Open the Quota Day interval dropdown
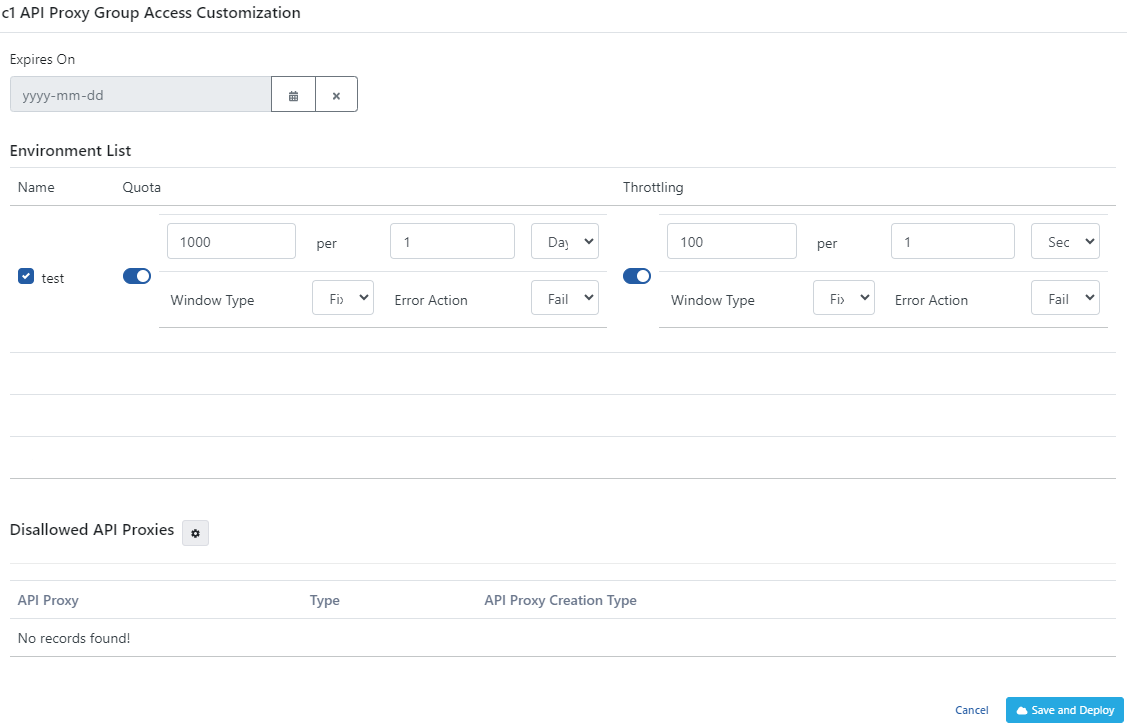Image resolution: width=1127 pixels, height=725 pixels. pyautogui.click(x=565, y=241)
